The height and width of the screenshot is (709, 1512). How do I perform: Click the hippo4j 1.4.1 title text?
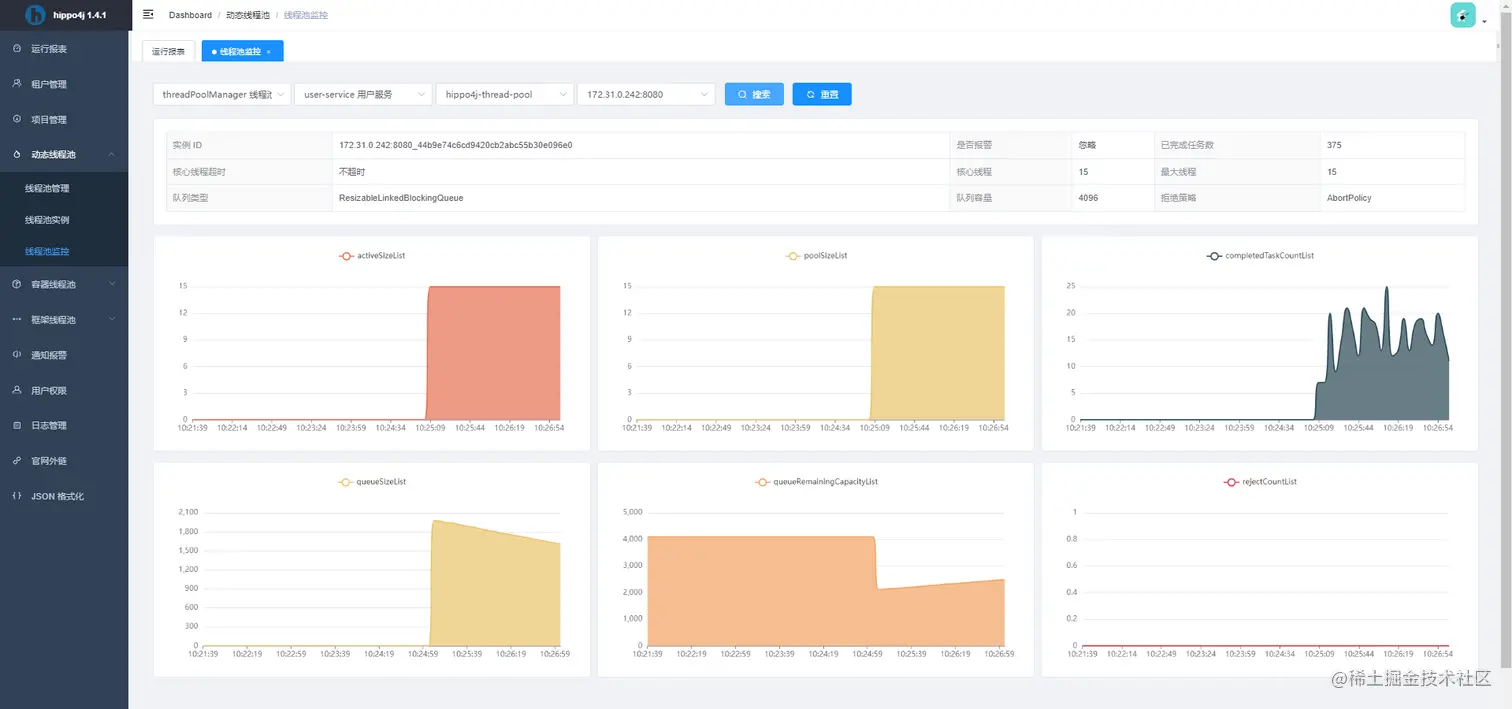click(80, 15)
